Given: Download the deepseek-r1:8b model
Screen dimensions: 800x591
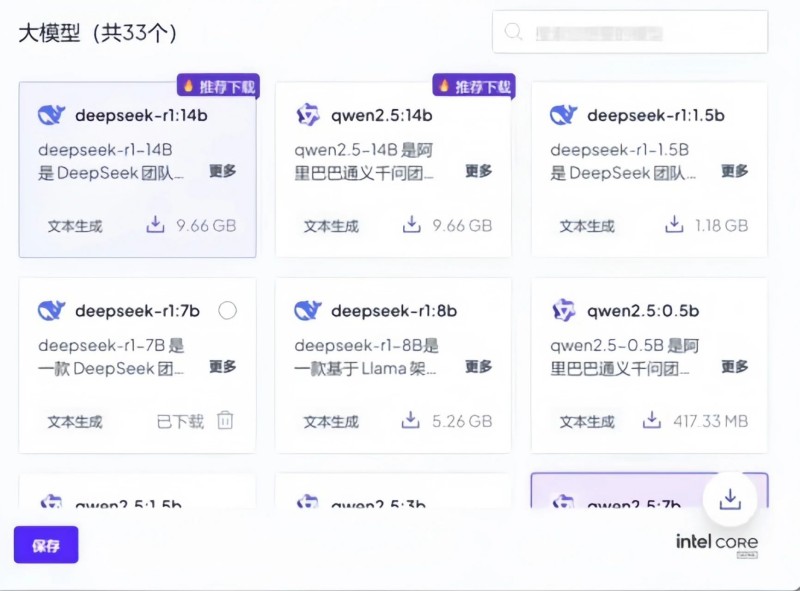Looking at the screenshot, I should (411, 421).
